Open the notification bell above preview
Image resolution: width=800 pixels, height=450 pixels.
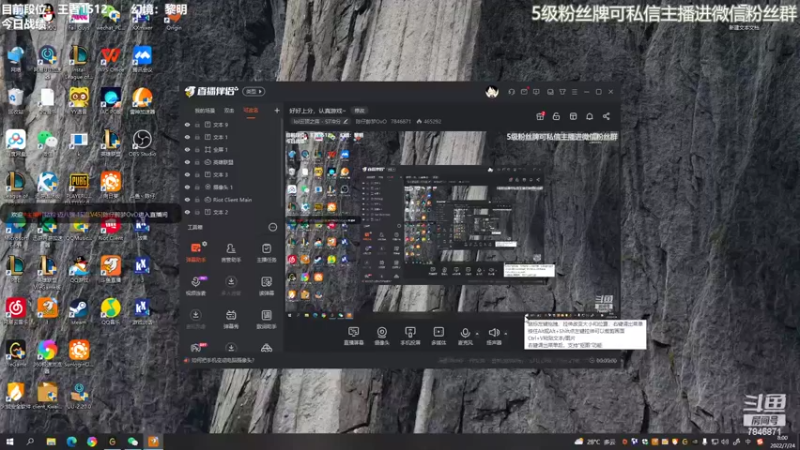[x=589, y=116]
